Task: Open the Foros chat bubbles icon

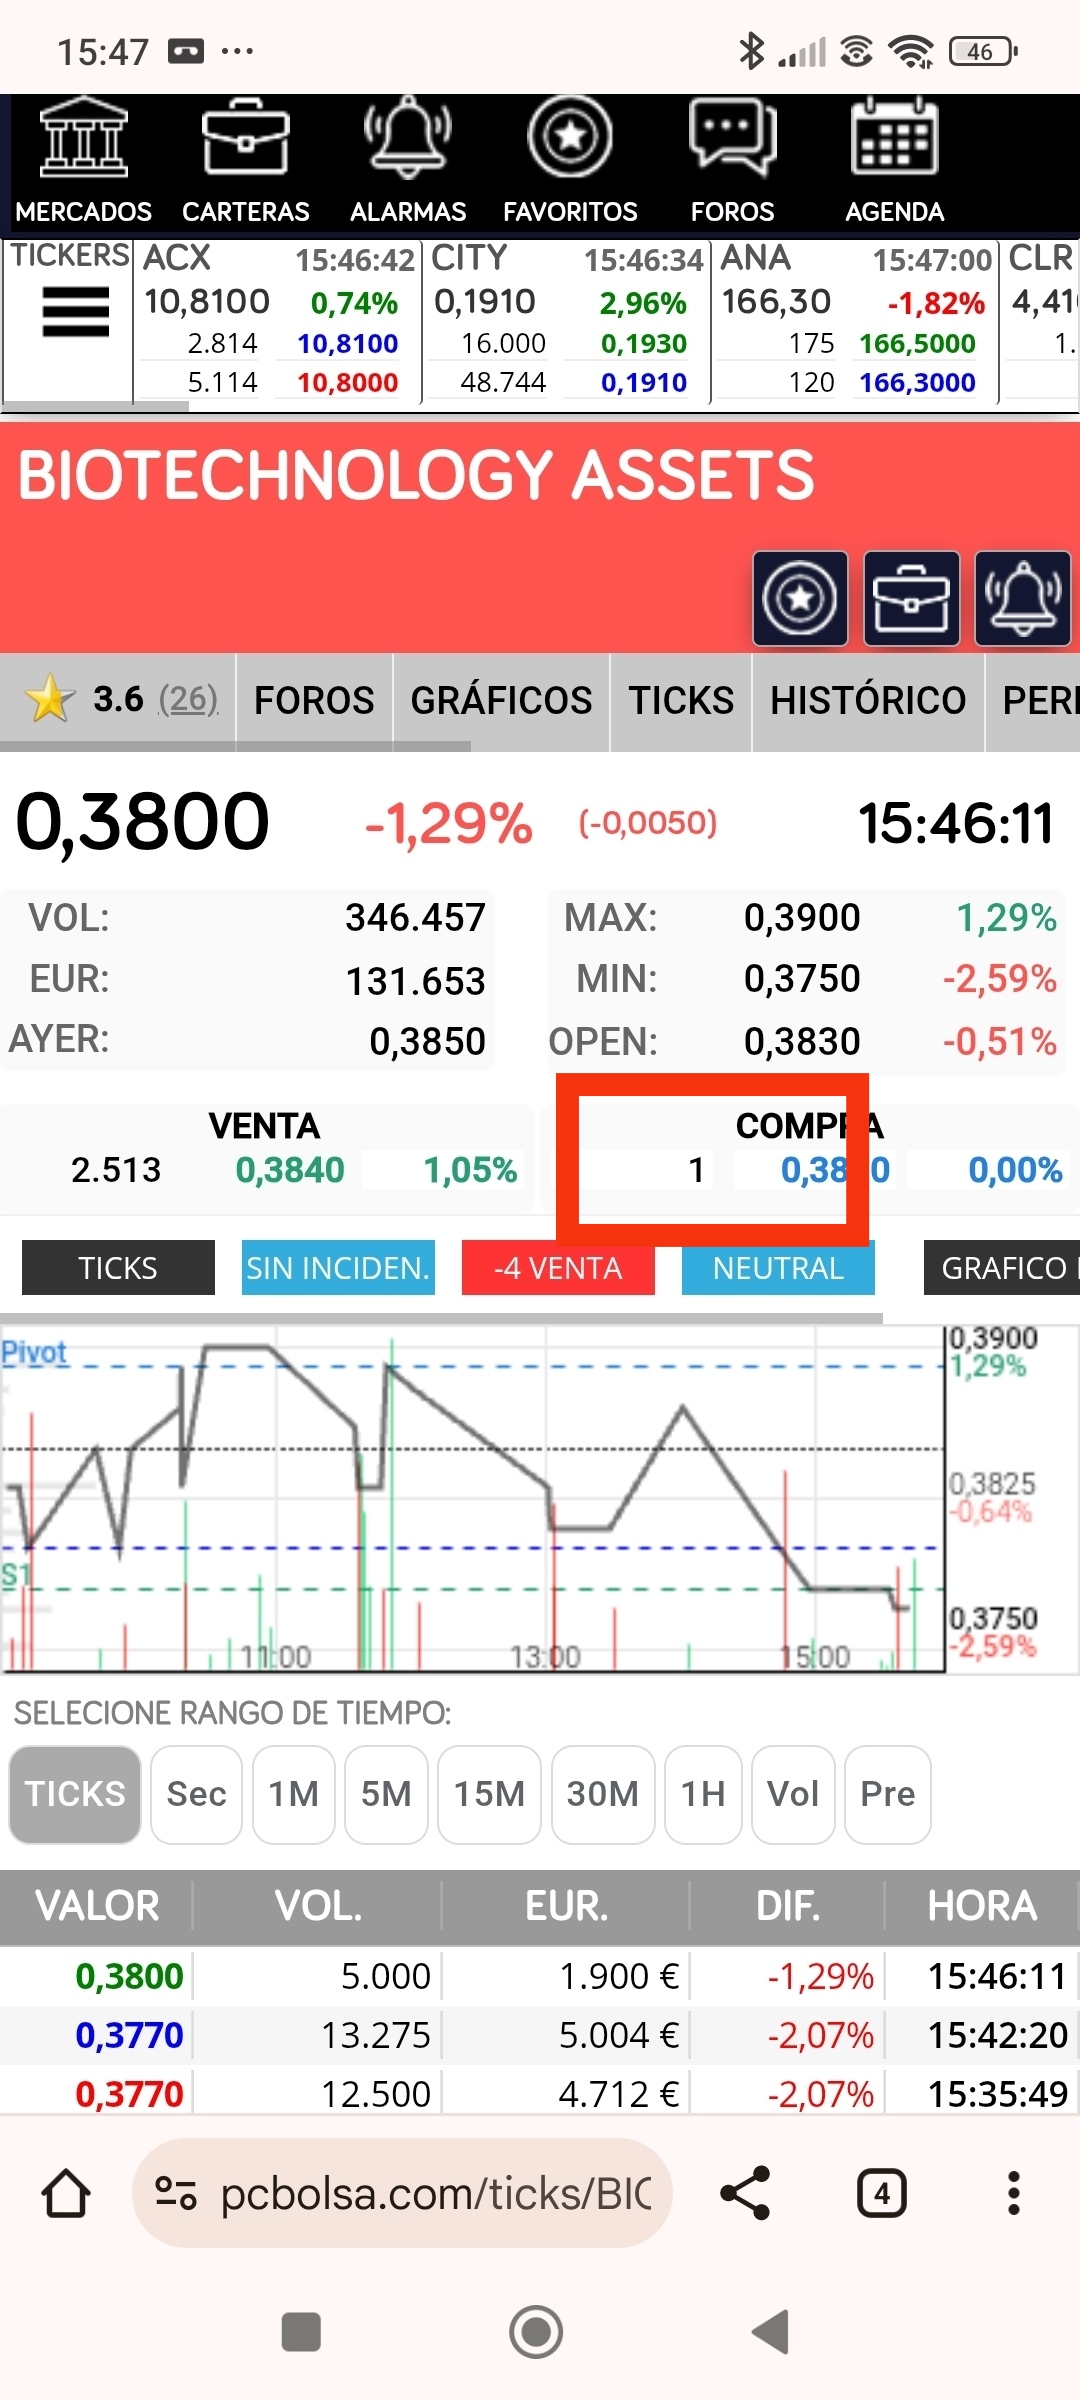Action: tap(733, 137)
